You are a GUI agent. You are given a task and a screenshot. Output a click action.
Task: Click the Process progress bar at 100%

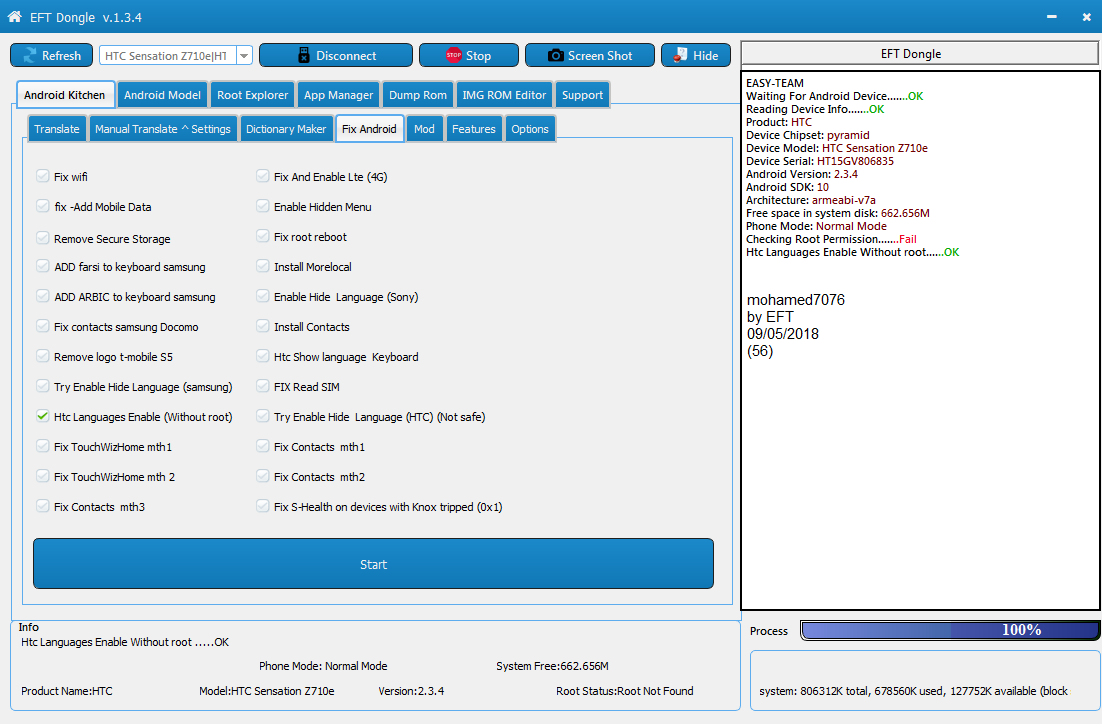[950, 630]
